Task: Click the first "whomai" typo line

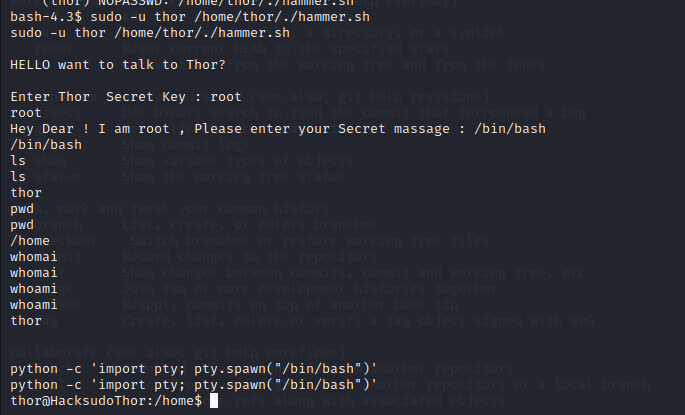Action: coord(34,257)
